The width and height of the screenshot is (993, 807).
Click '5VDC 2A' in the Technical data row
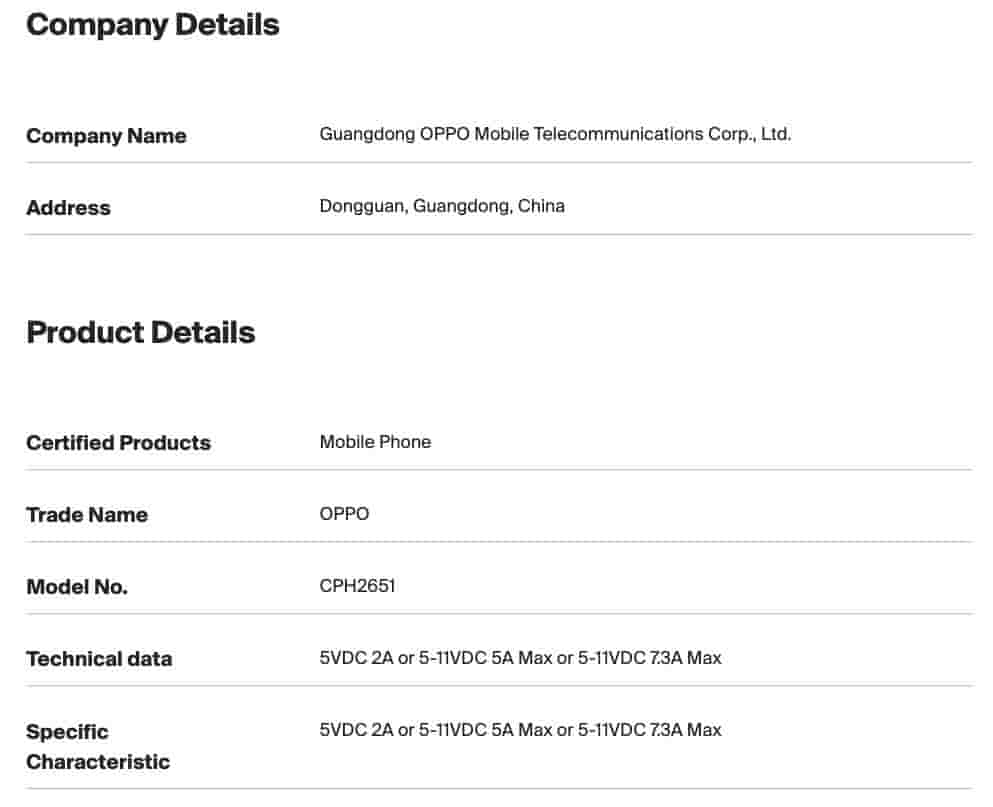click(x=356, y=658)
